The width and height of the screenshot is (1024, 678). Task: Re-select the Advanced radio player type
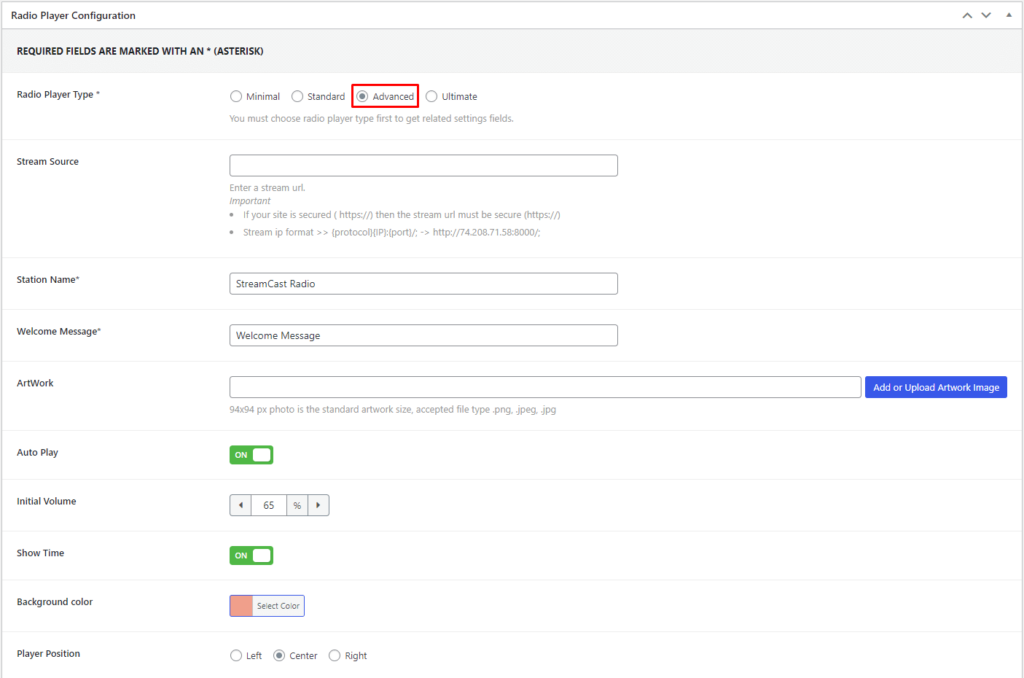coord(363,96)
